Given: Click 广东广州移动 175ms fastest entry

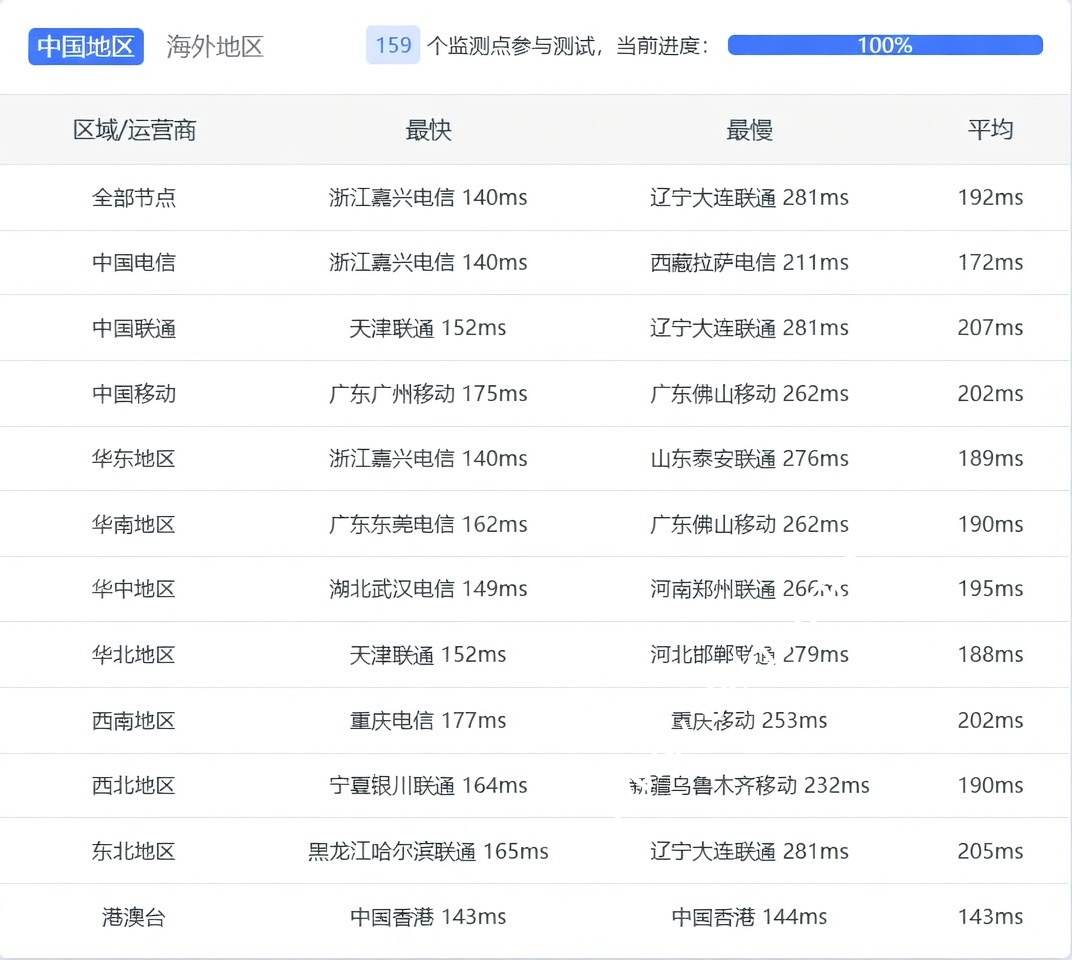Looking at the screenshot, I should click(428, 394).
